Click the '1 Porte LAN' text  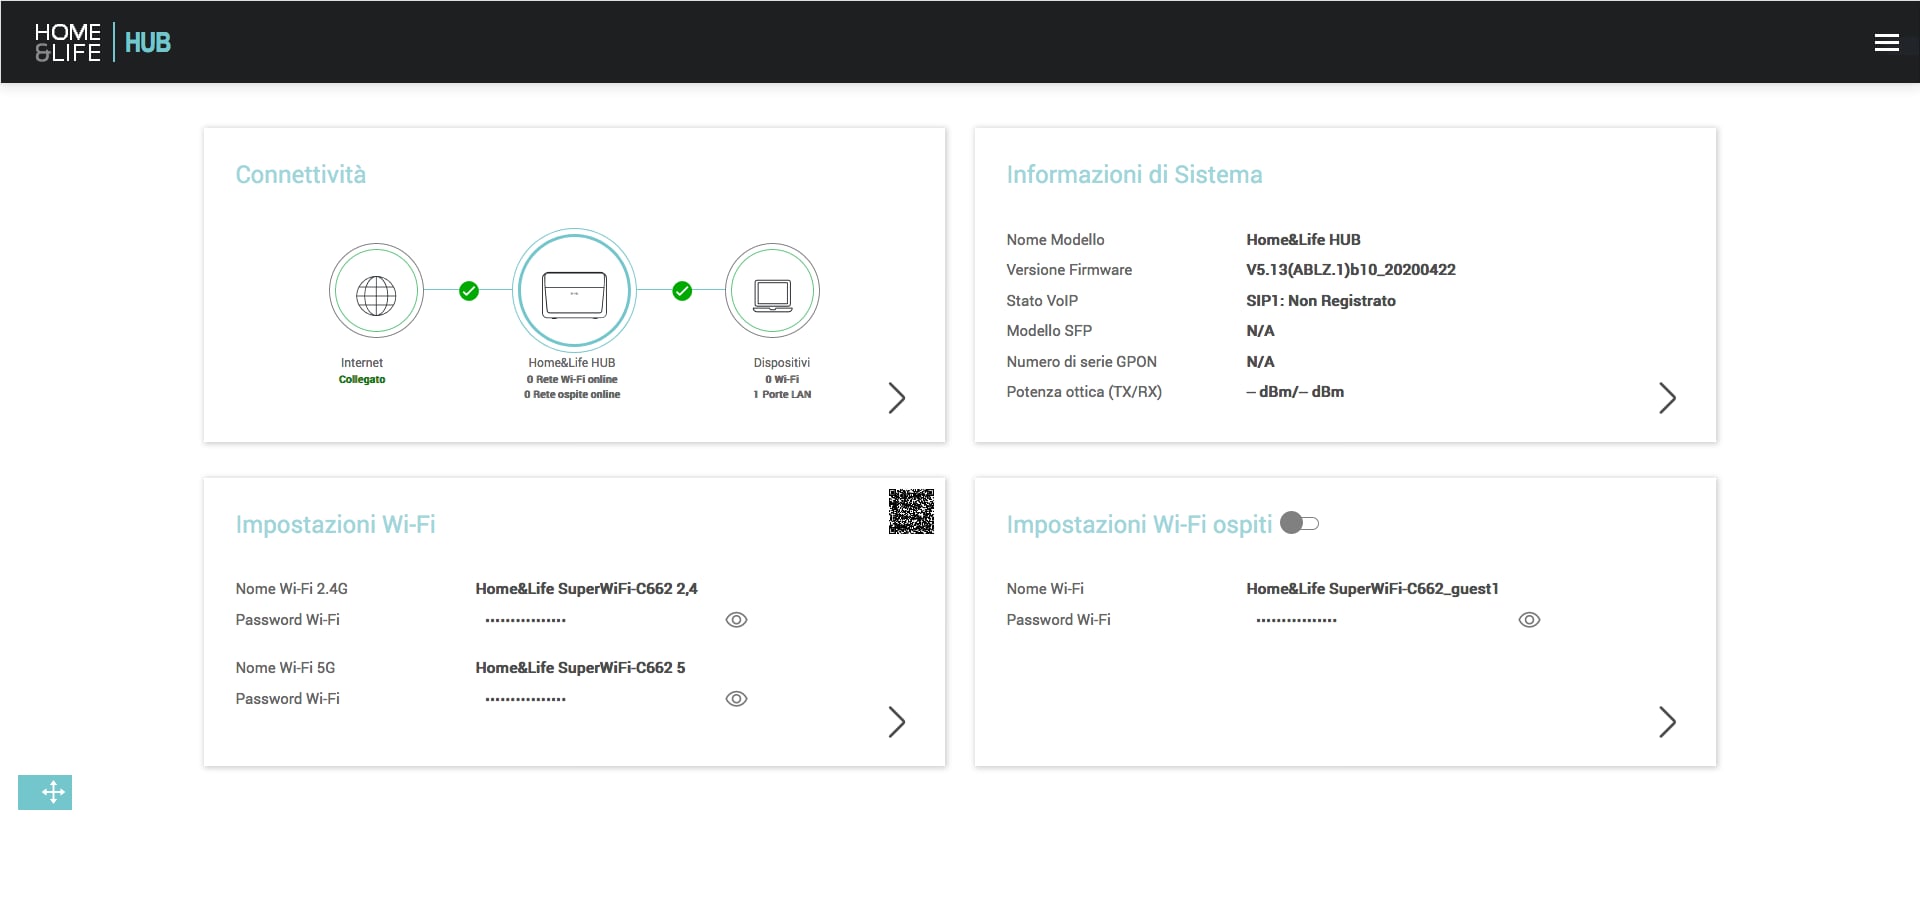(782, 394)
